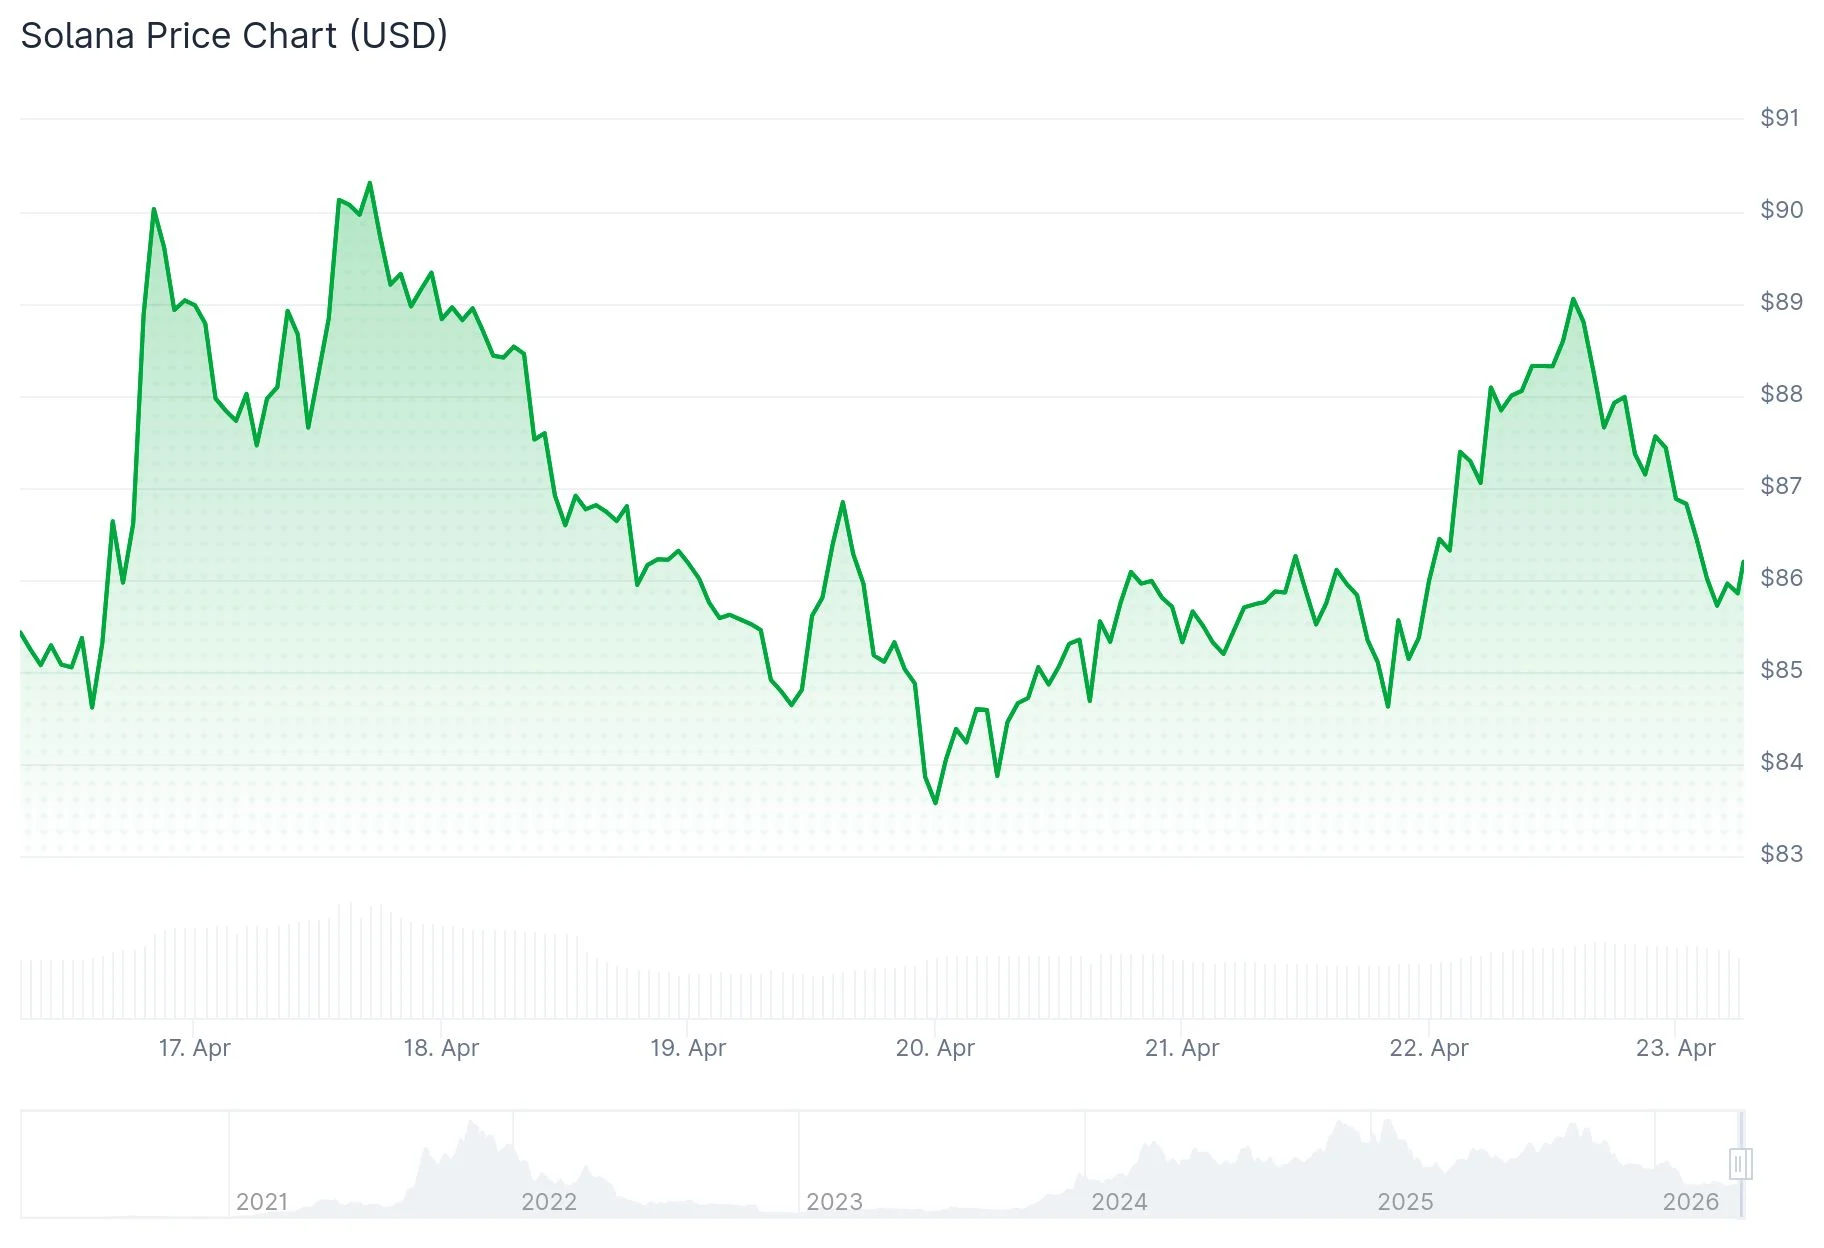
Task: Click the 22. Apr date axis label
Action: pos(1429,1048)
